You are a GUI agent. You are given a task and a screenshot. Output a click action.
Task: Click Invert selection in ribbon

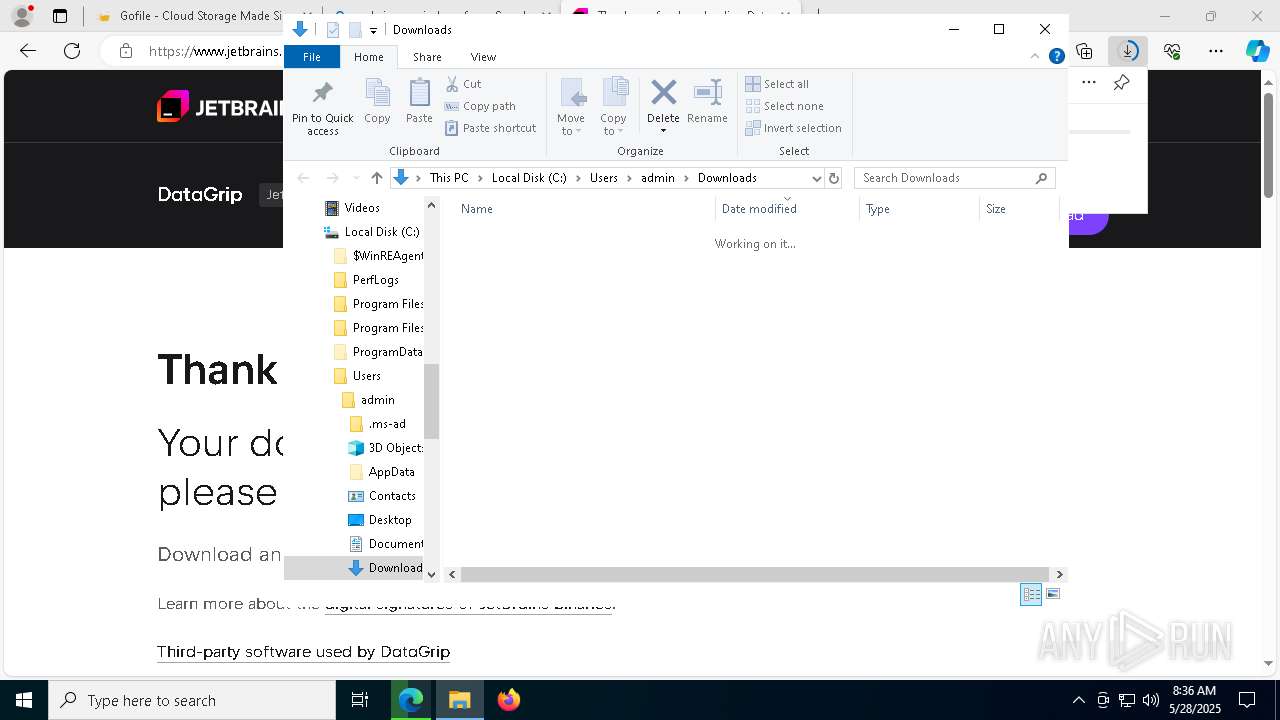[794, 128]
